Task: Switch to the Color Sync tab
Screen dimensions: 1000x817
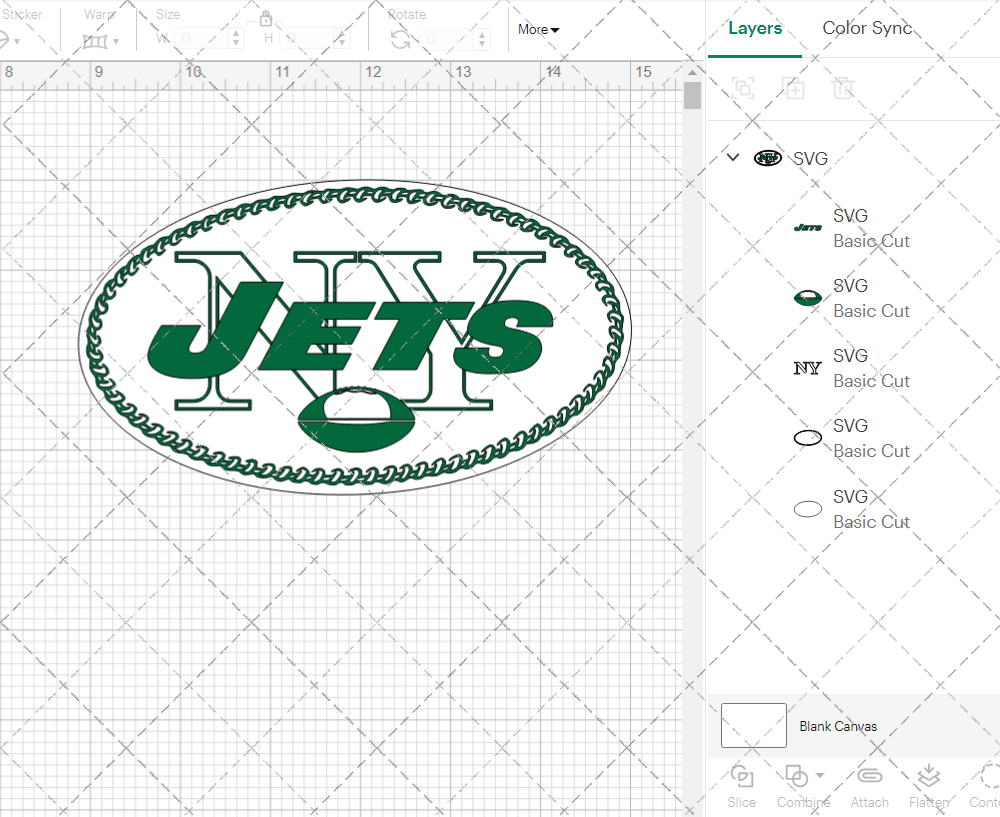Action: click(867, 28)
